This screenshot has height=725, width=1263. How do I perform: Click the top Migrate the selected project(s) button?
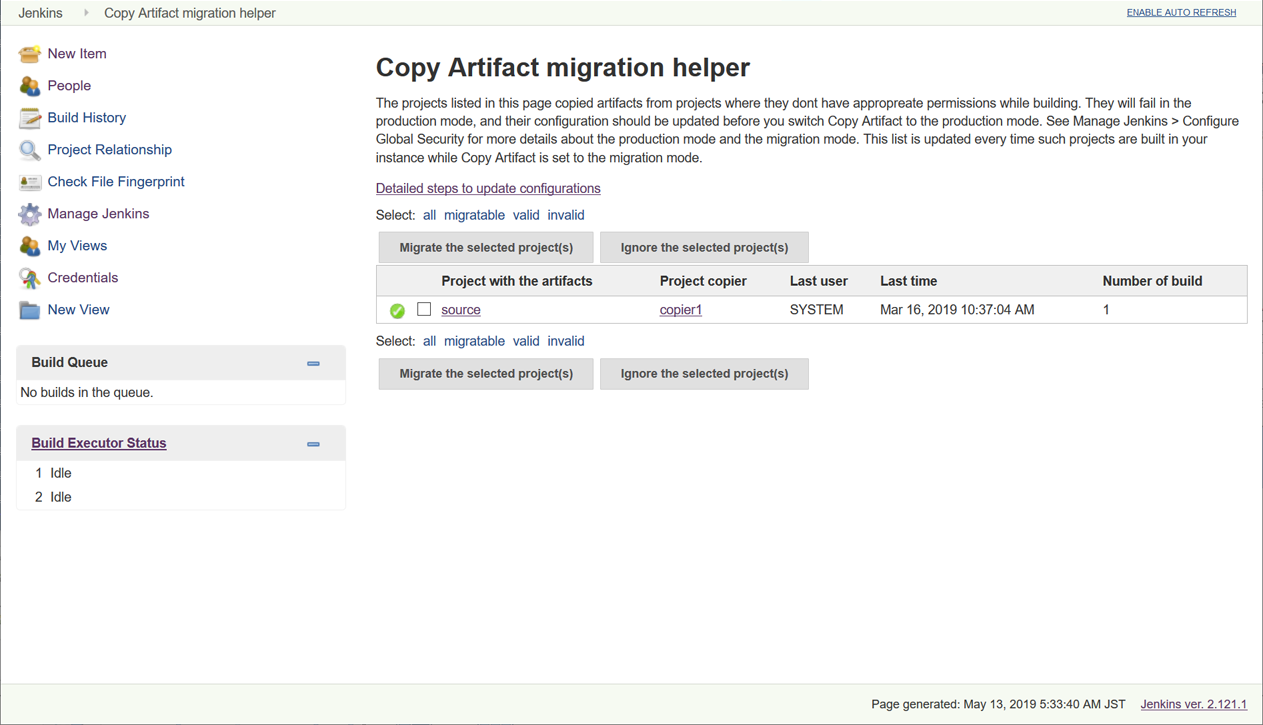pyautogui.click(x=486, y=248)
